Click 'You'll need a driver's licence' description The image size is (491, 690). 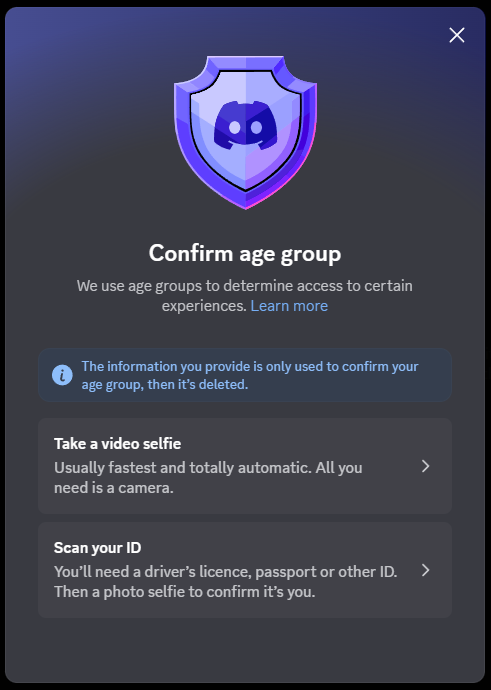226,571
